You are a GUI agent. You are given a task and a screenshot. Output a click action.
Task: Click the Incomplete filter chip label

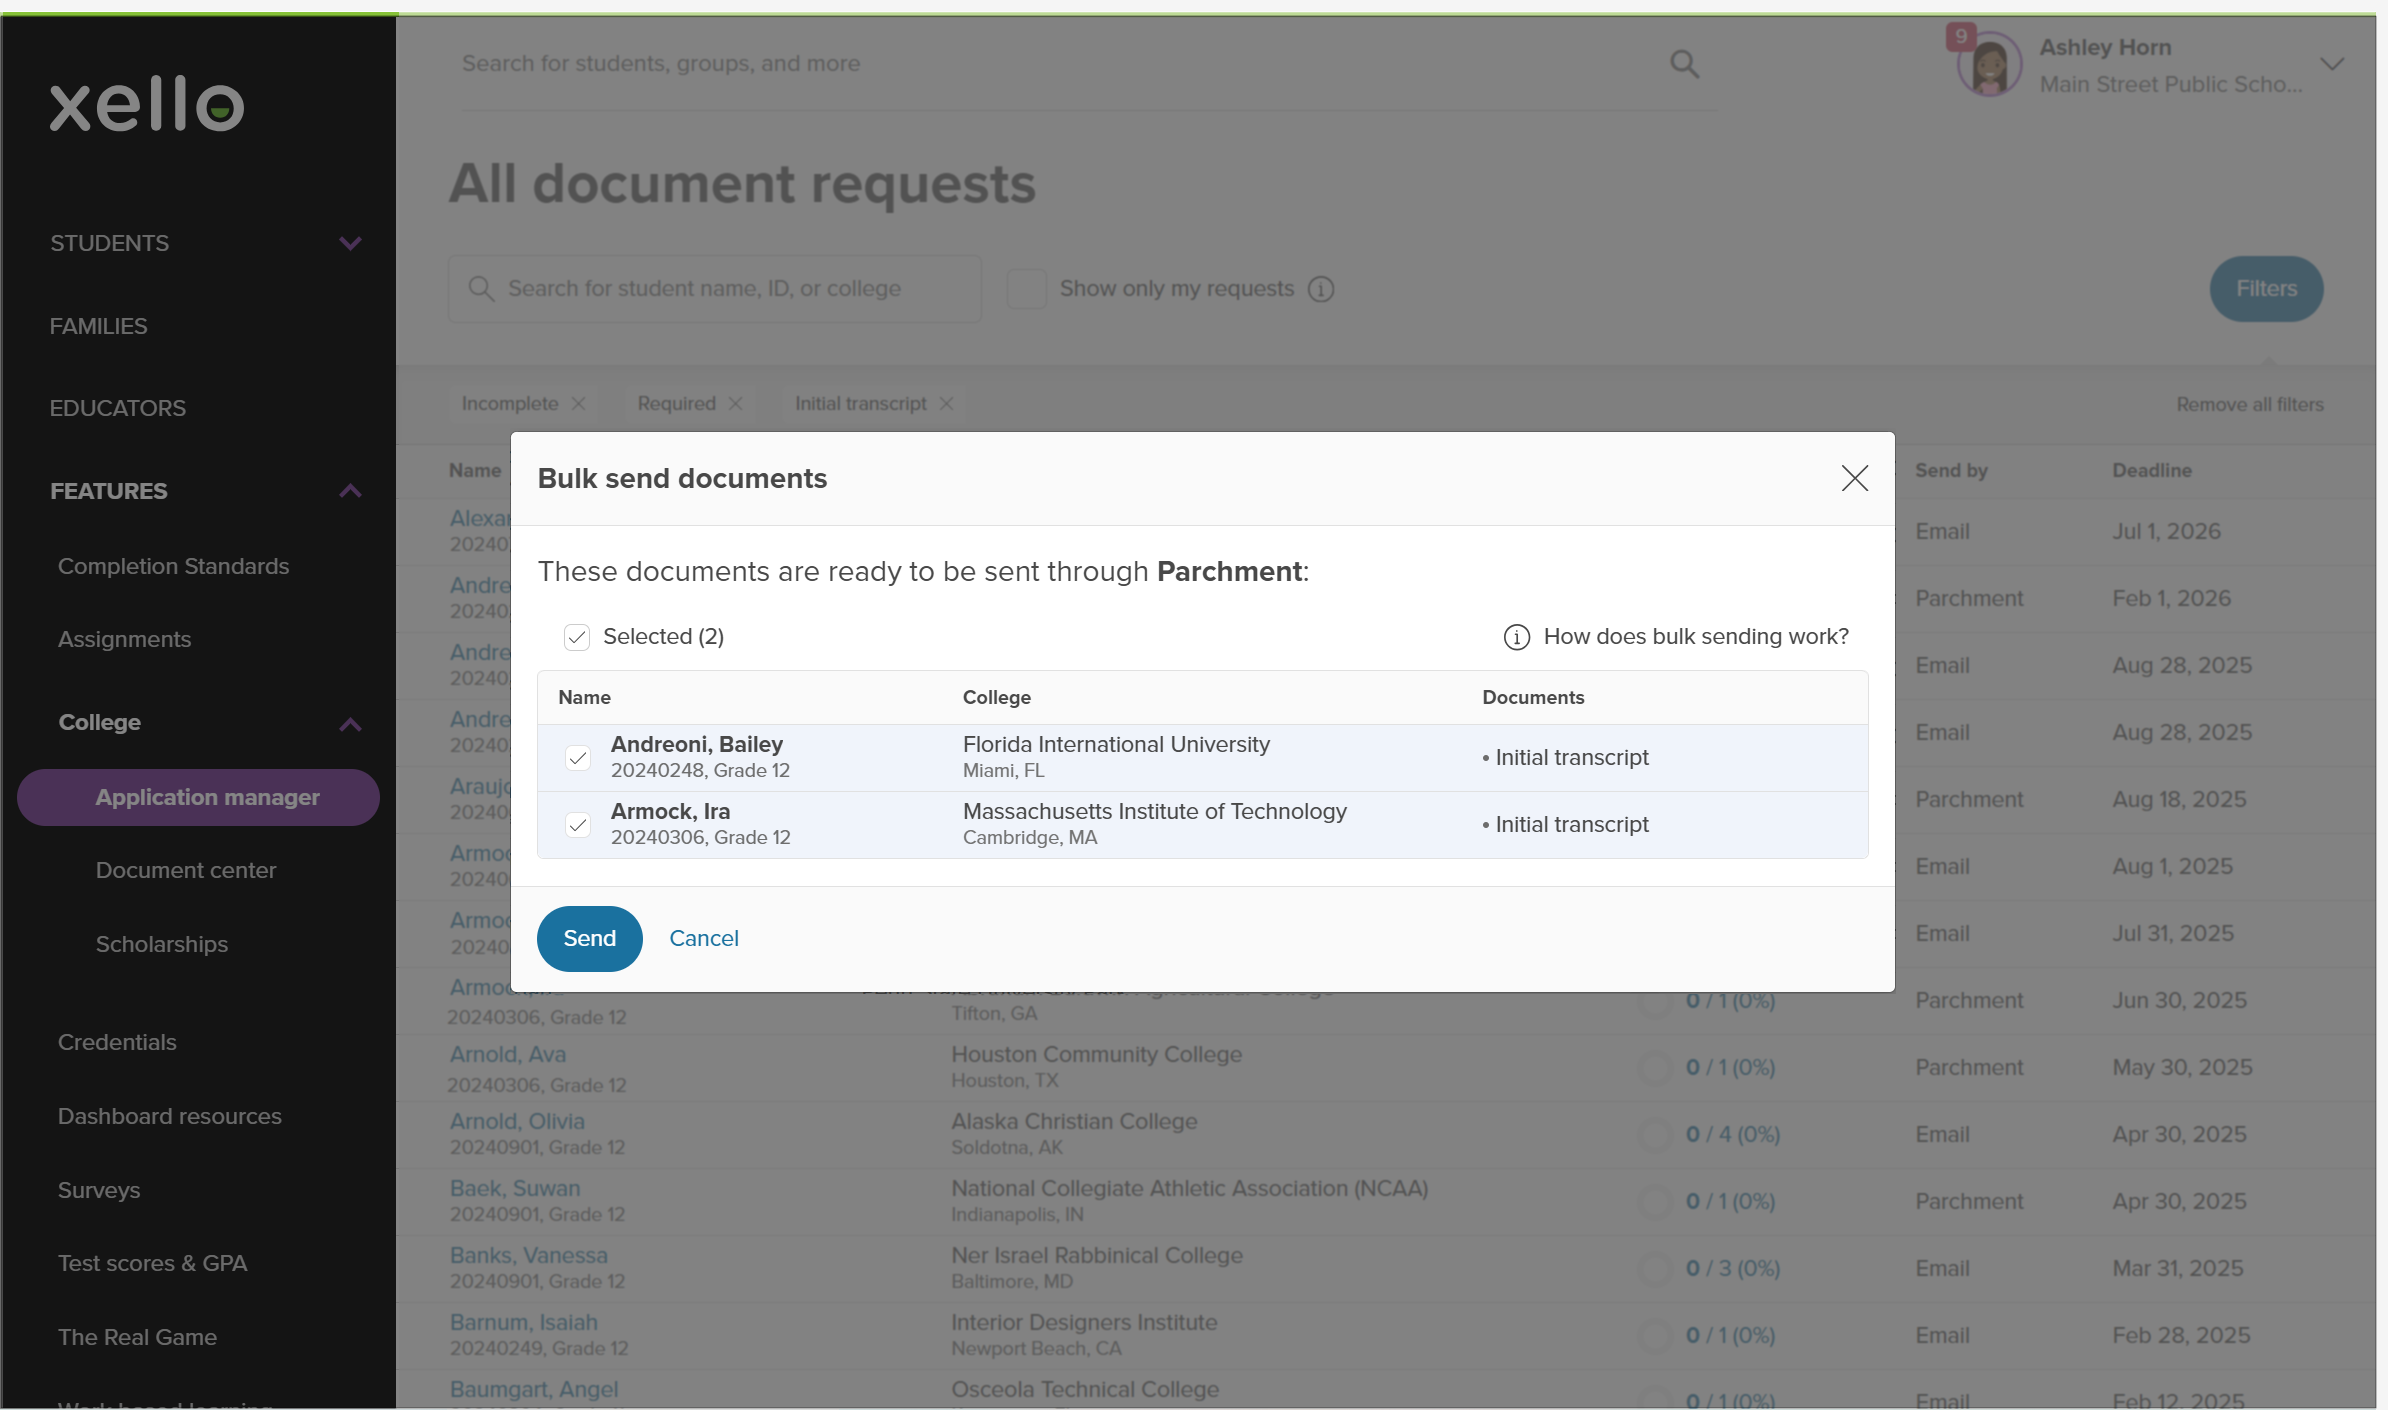pos(510,403)
